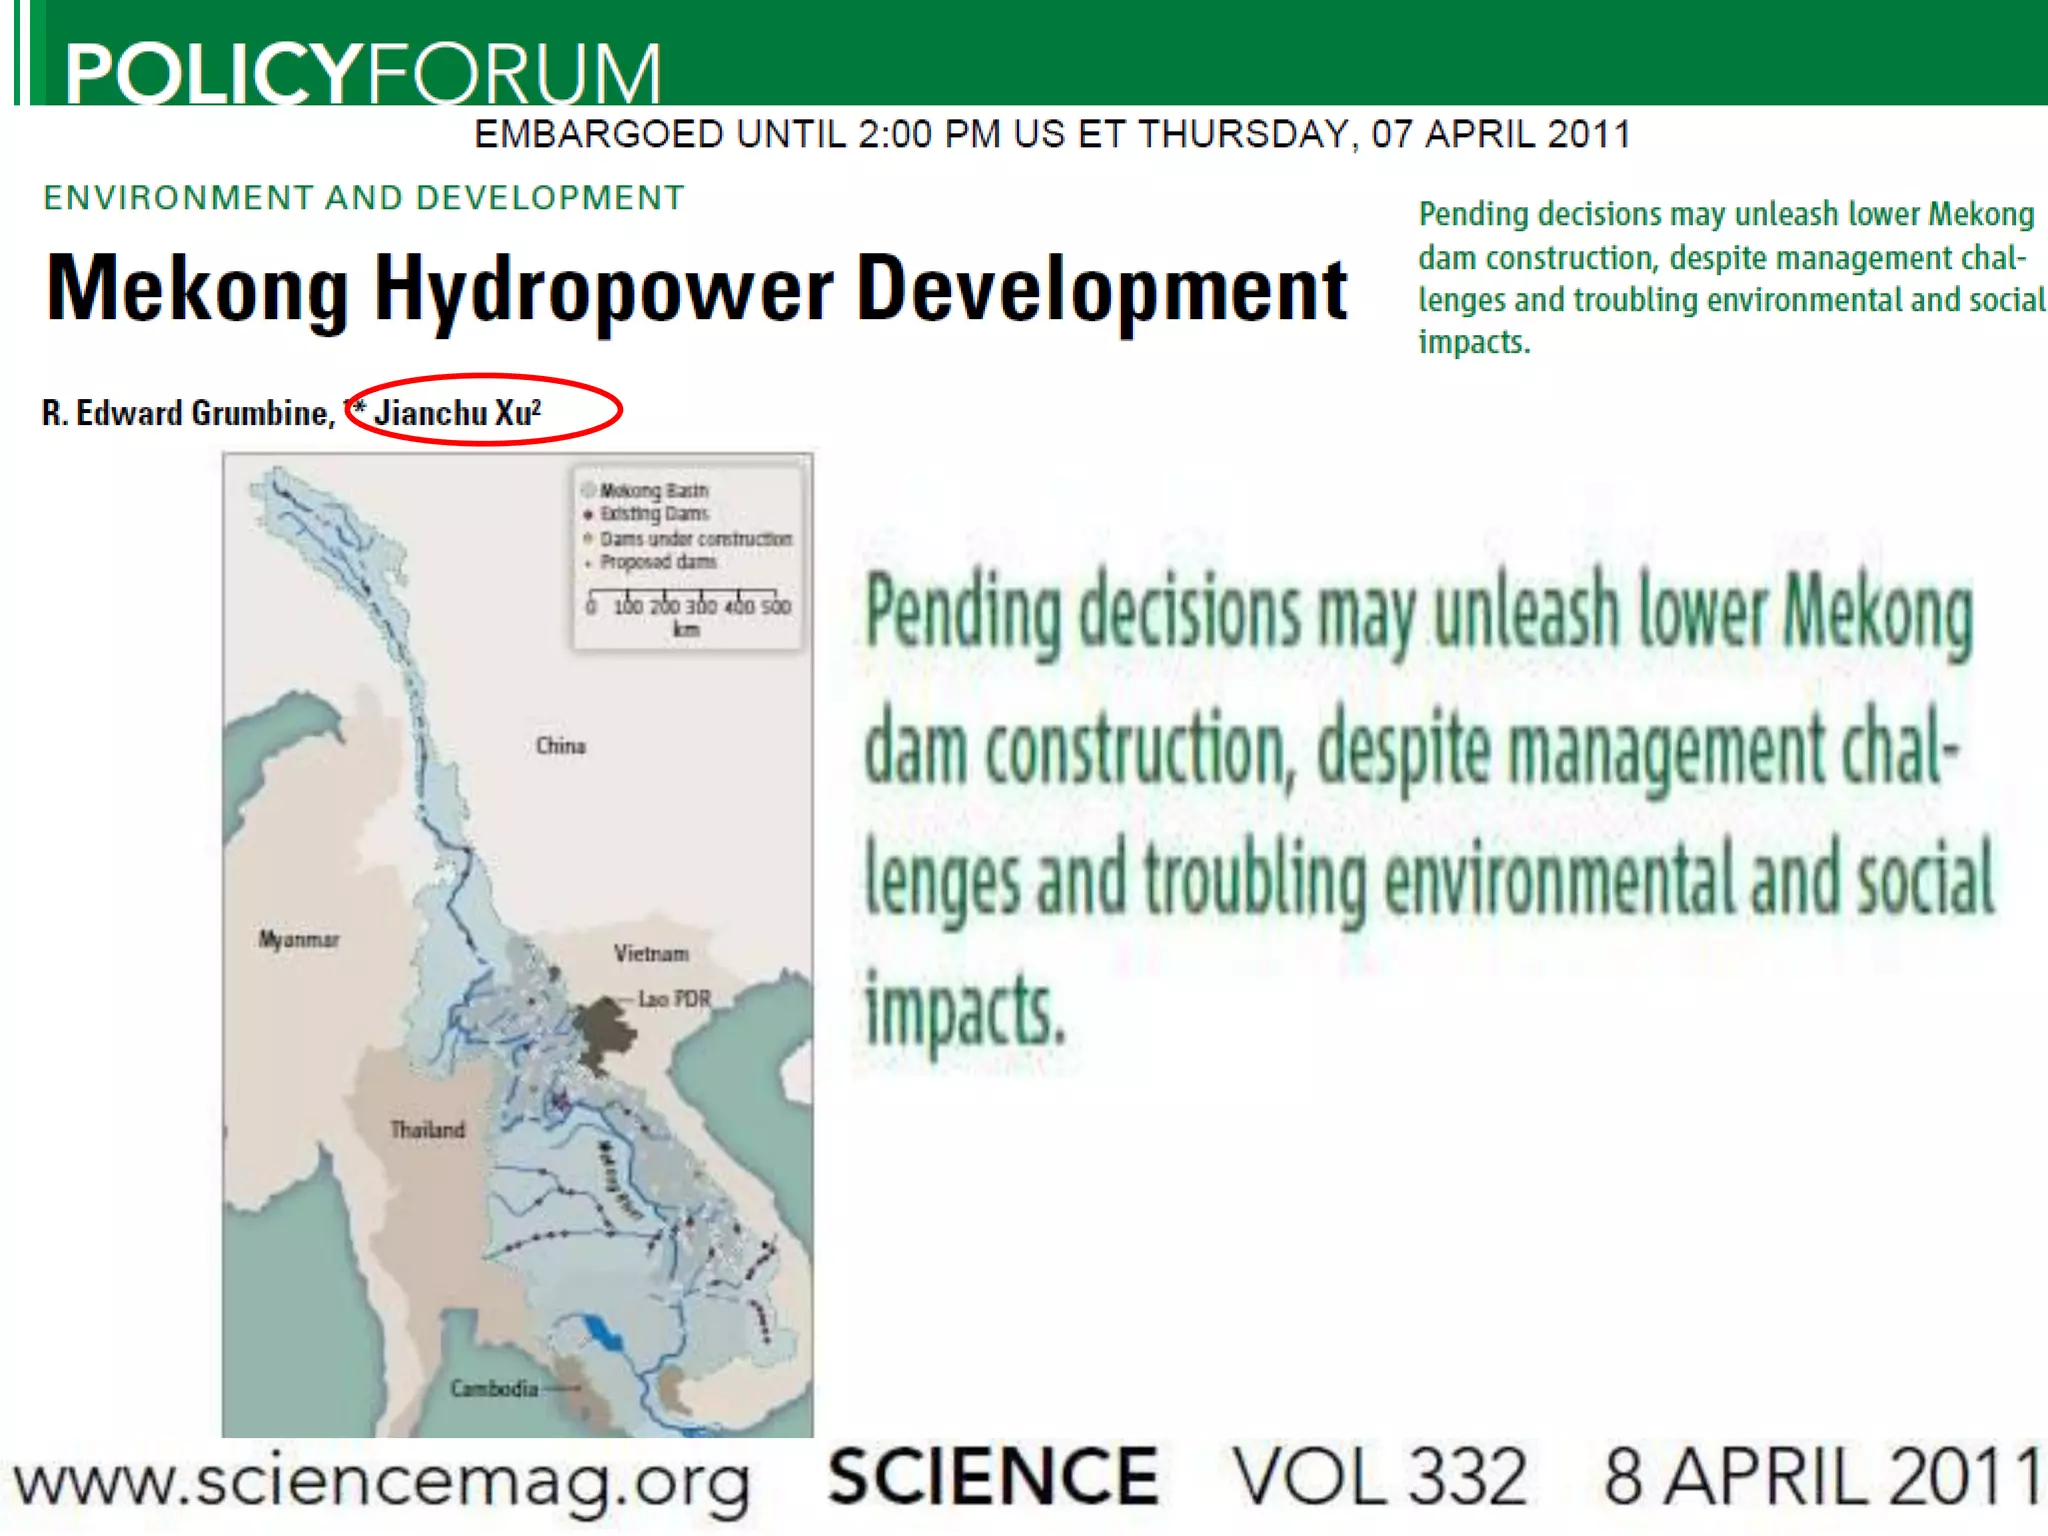Screen dimensions: 2048x1536
Task: Click the Dams under construction legend marker
Action: tap(588, 539)
